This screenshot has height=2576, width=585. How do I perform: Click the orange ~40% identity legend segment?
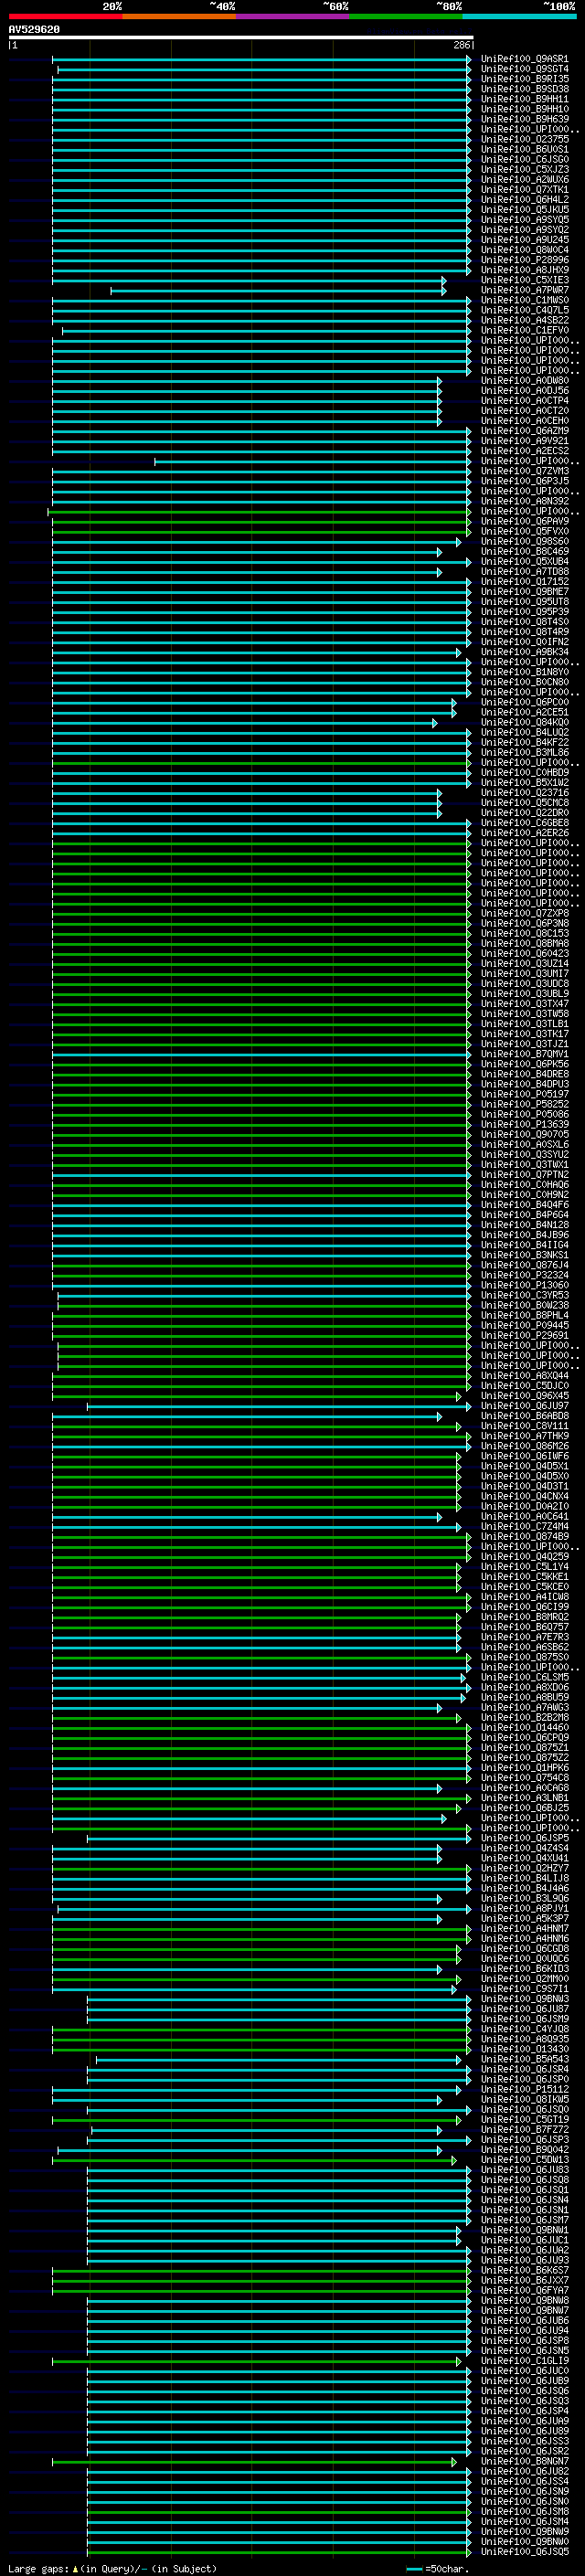pyautogui.click(x=179, y=16)
